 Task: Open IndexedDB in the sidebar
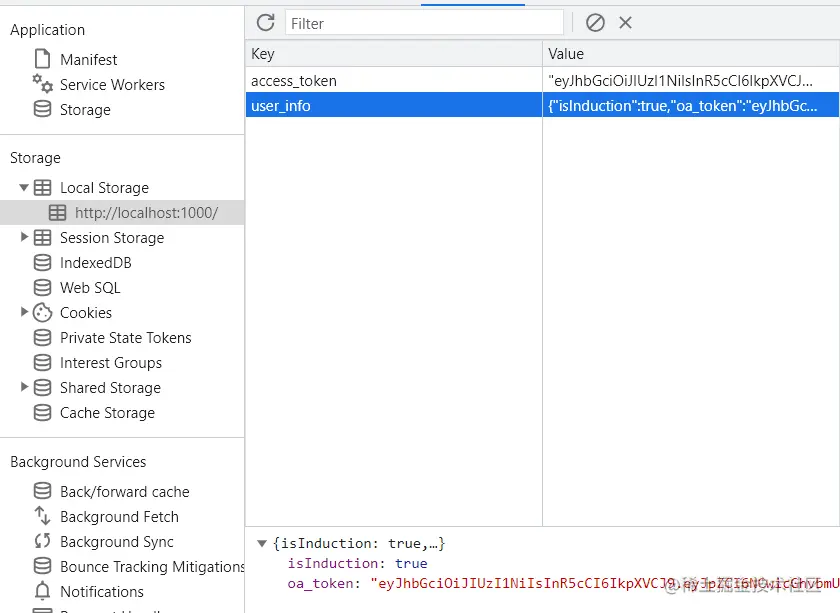click(95, 262)
